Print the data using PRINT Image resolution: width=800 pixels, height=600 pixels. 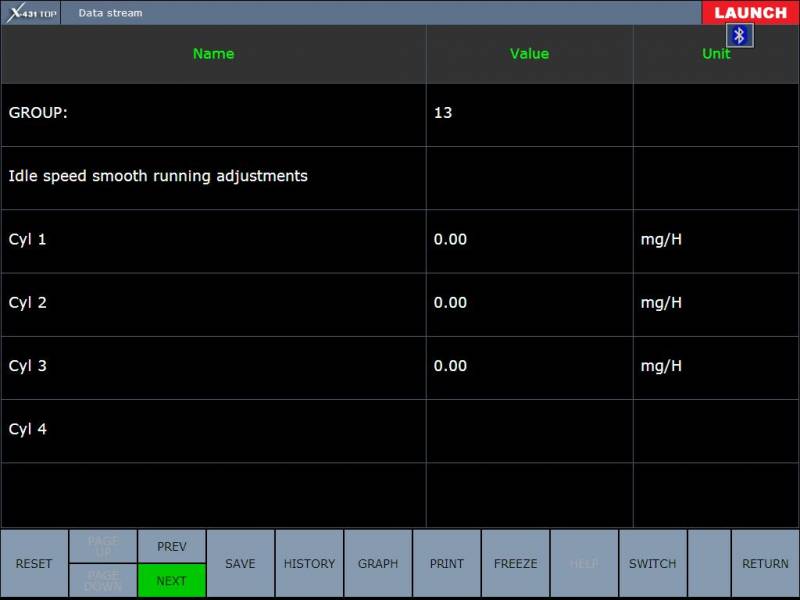447,564
